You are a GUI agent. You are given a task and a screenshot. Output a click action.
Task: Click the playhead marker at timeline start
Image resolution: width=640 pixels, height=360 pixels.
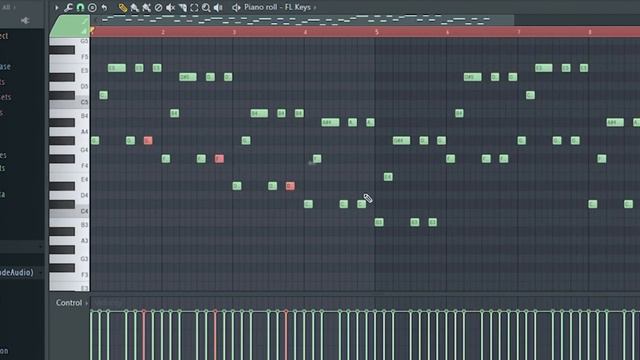[x=92, y=31]
